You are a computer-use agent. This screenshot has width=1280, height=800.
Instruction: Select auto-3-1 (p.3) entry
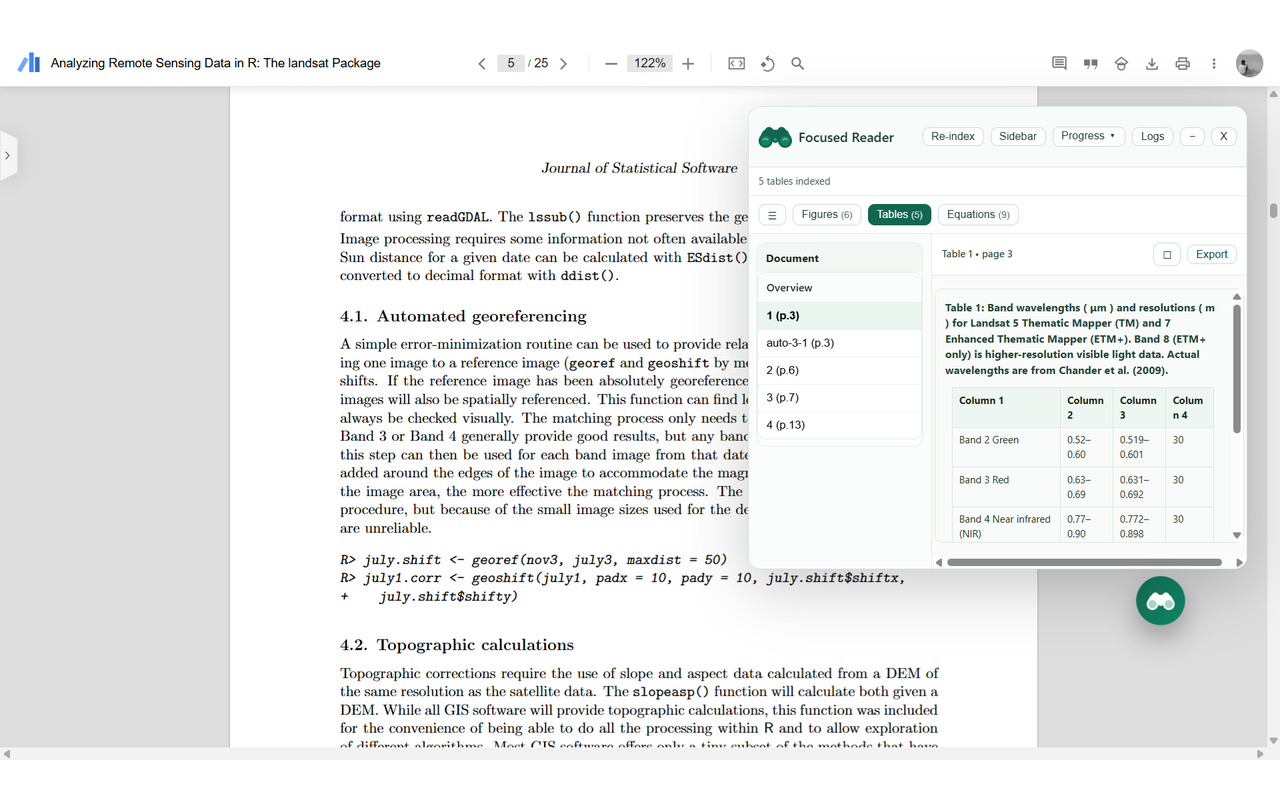[839, 343]
